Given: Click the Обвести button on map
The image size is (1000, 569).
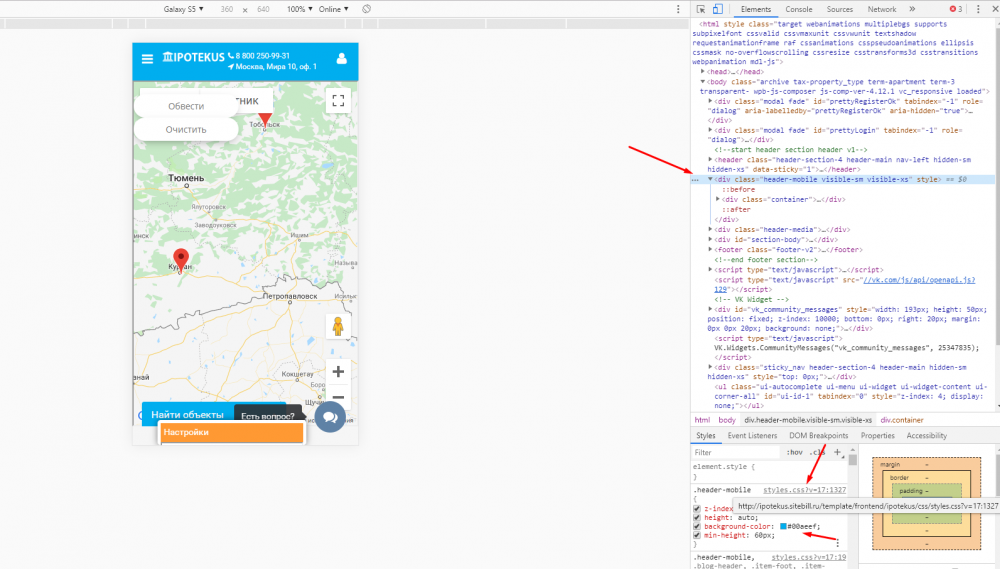Looking at the screenshot, I should point(186,106).
